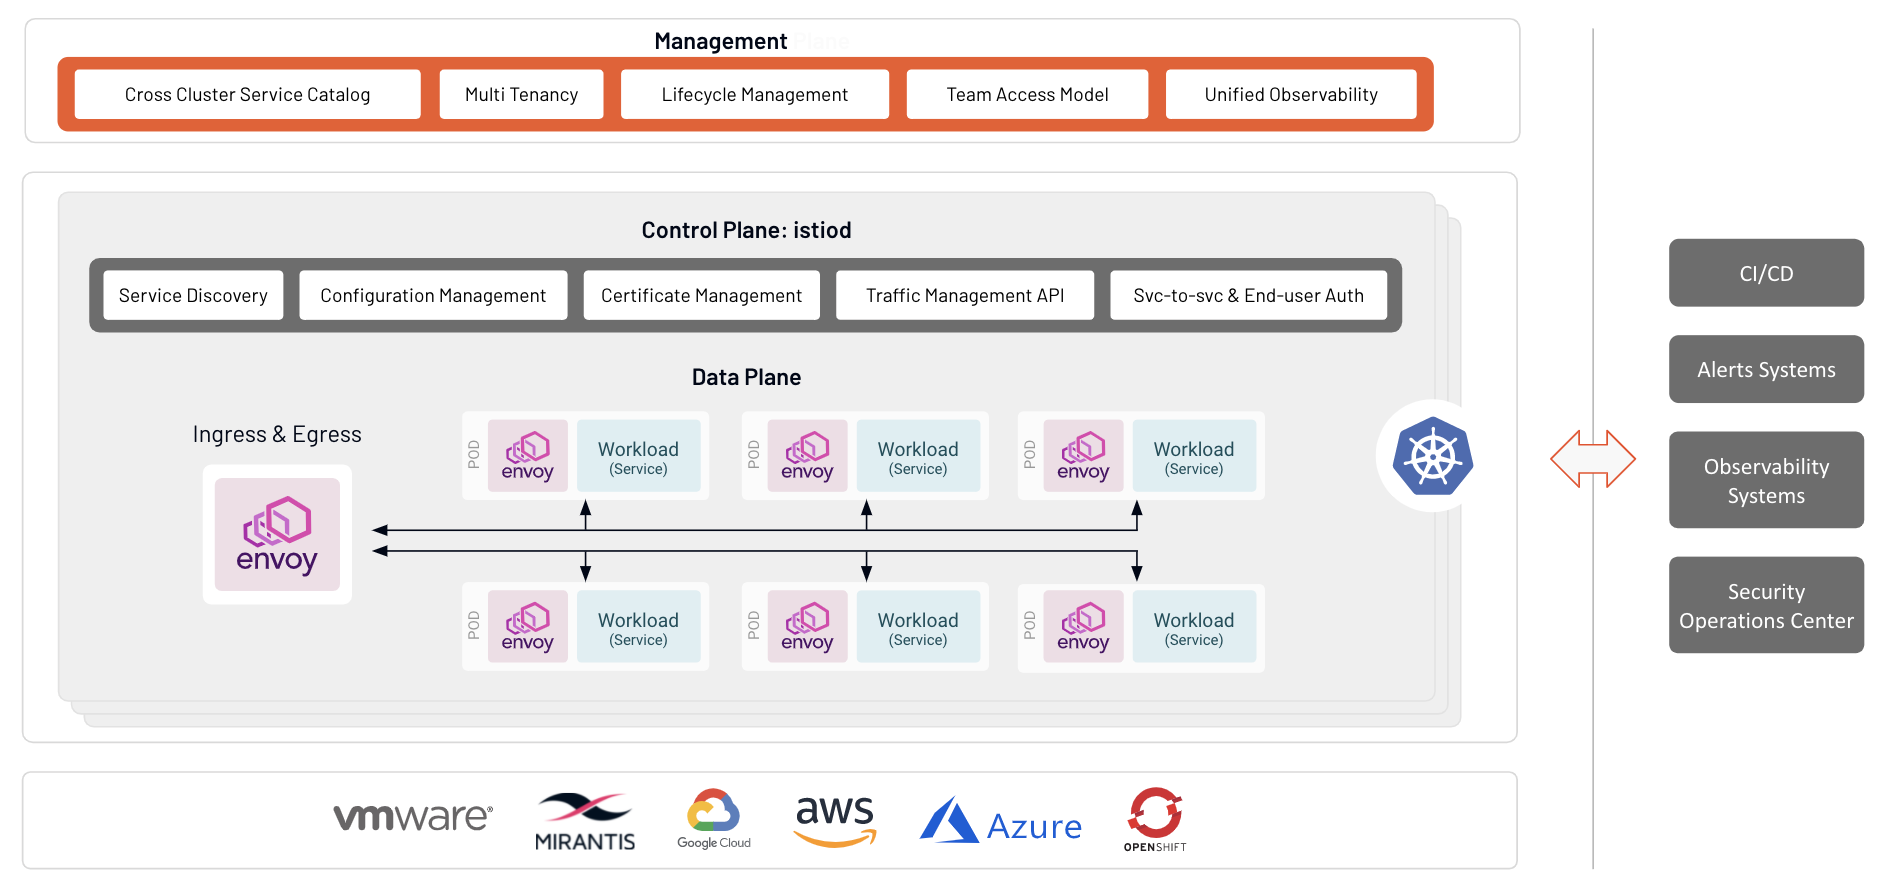
Task: Click the Observability Systems box
Action: point(1765,481)
